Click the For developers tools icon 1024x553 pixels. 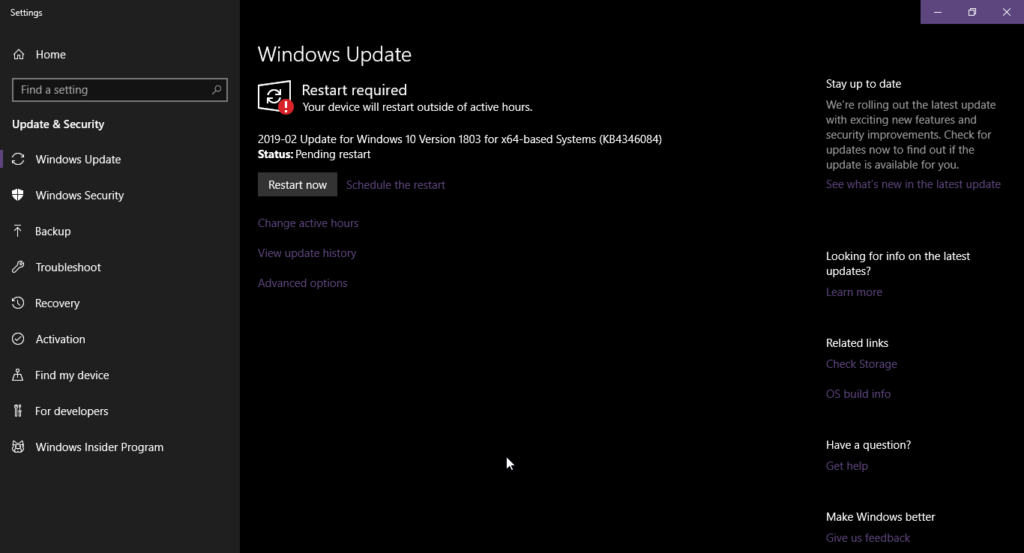18,411
